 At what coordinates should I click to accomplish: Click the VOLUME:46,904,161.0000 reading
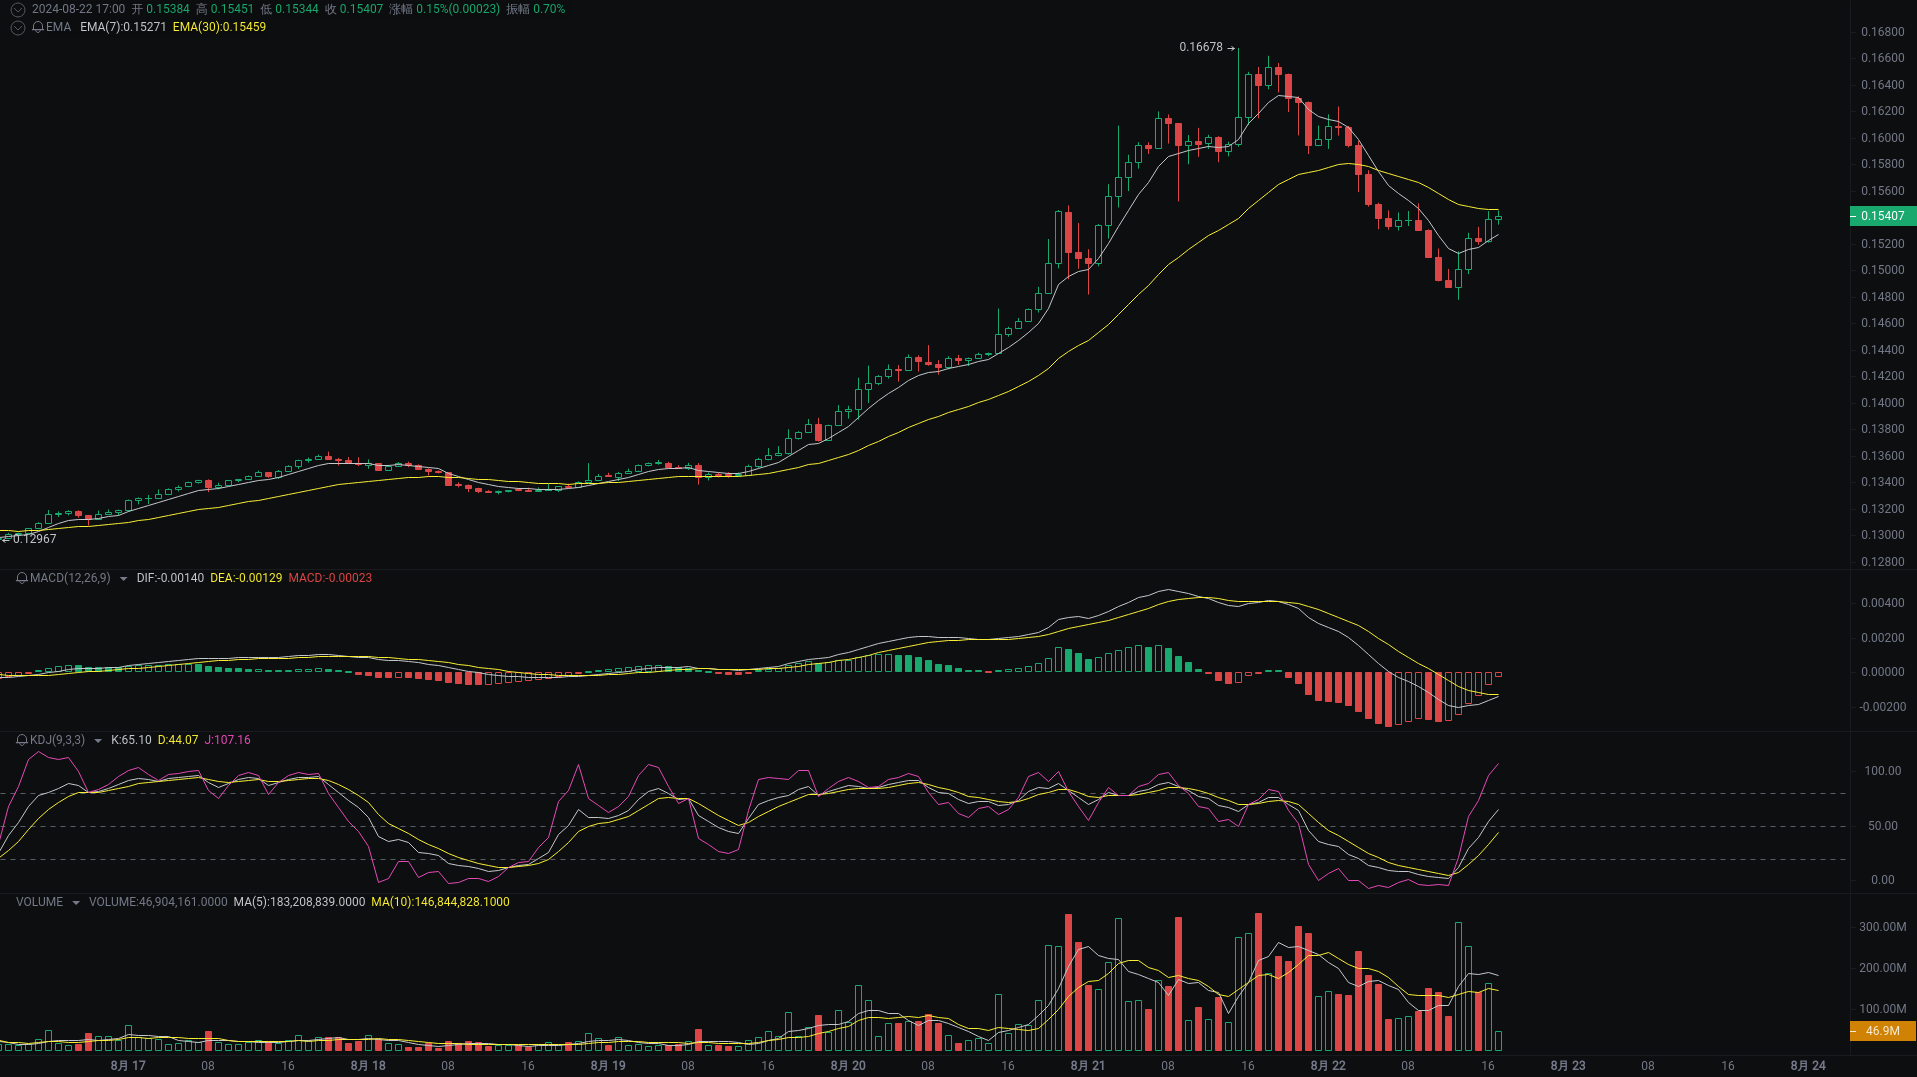[158, 902]
